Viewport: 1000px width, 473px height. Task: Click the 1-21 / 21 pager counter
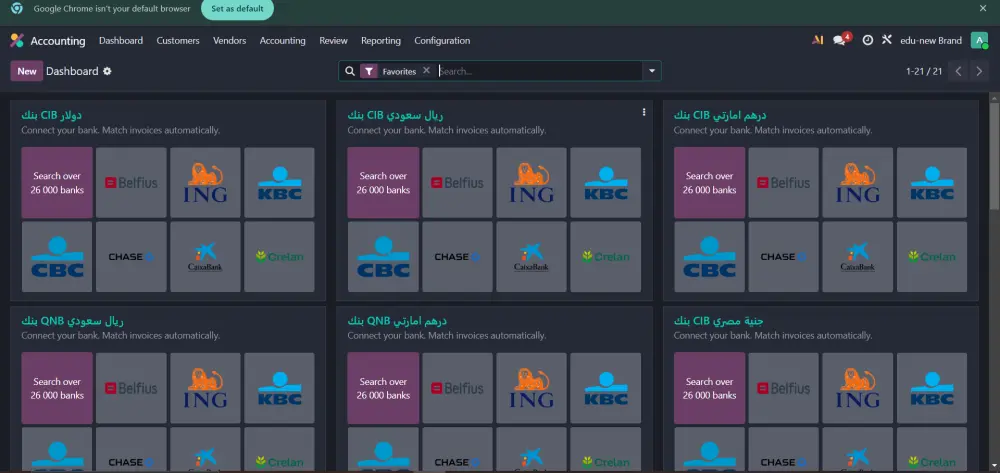point(923,71)
